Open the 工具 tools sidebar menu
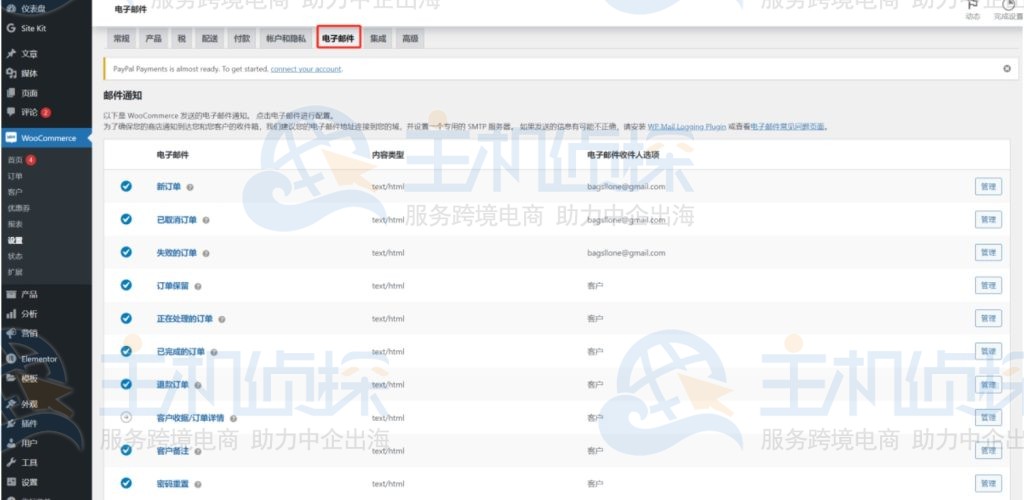The width and height of the screenshot is (1024, 500). click(x=29, y=463)
